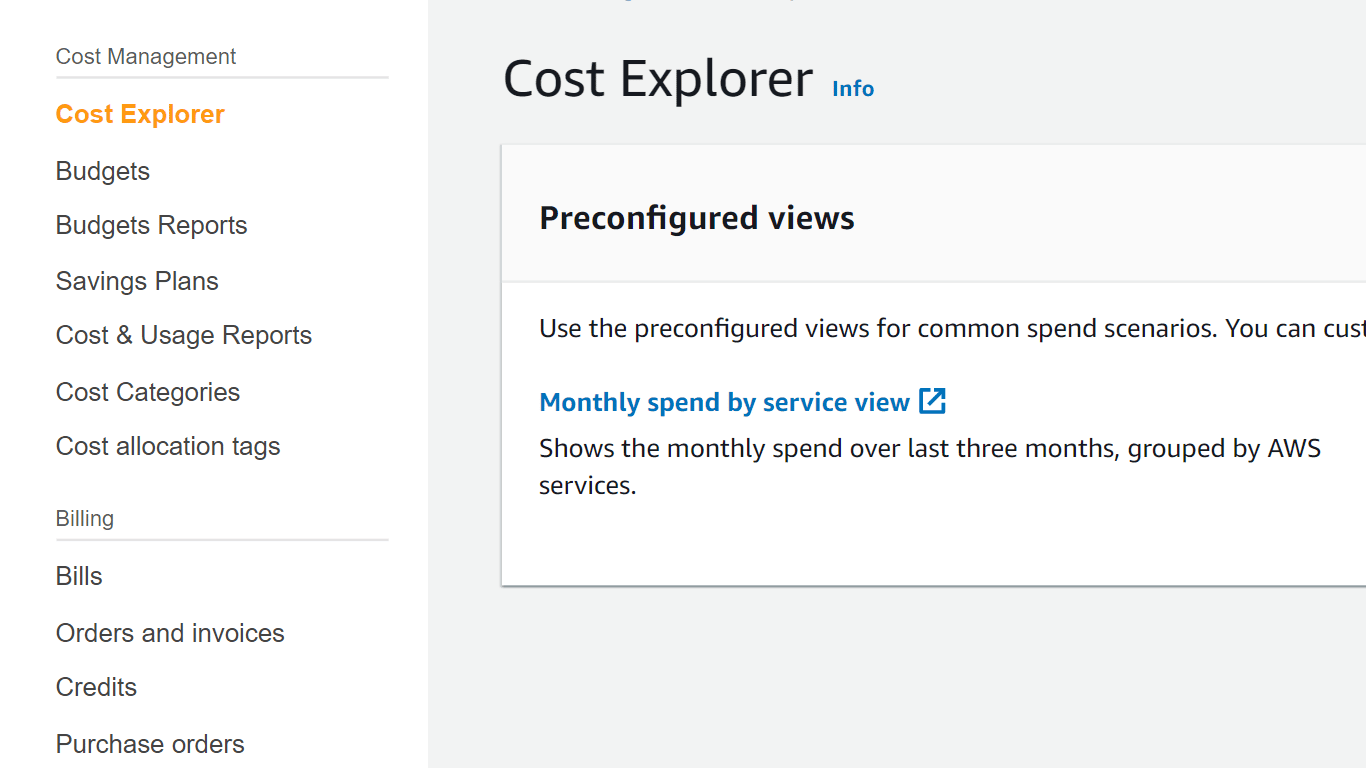Click the Preconfigured views panel title
The width and height of the screenshot is (1366, 768).
click(696, 217)
